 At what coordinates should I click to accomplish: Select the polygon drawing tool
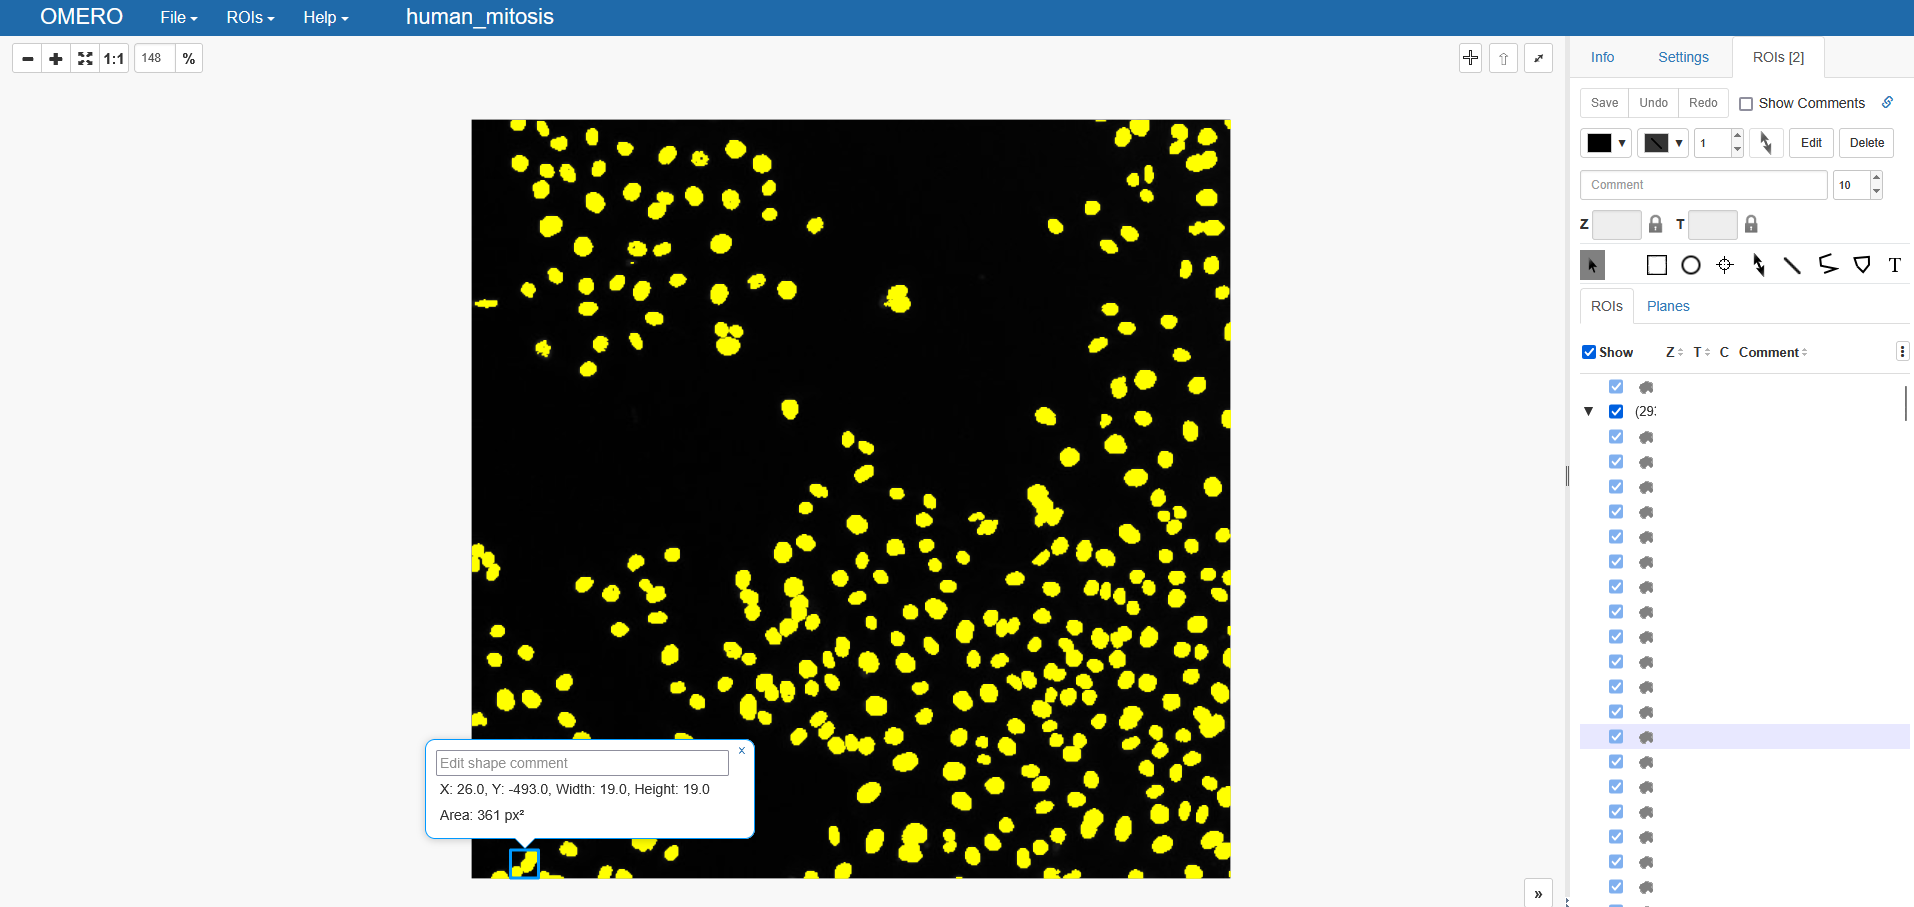coord(1861,265)
